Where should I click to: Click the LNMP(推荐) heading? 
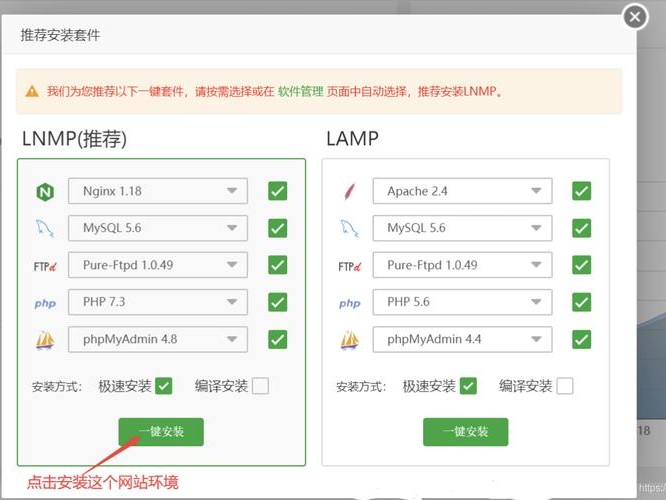point(74,139)
